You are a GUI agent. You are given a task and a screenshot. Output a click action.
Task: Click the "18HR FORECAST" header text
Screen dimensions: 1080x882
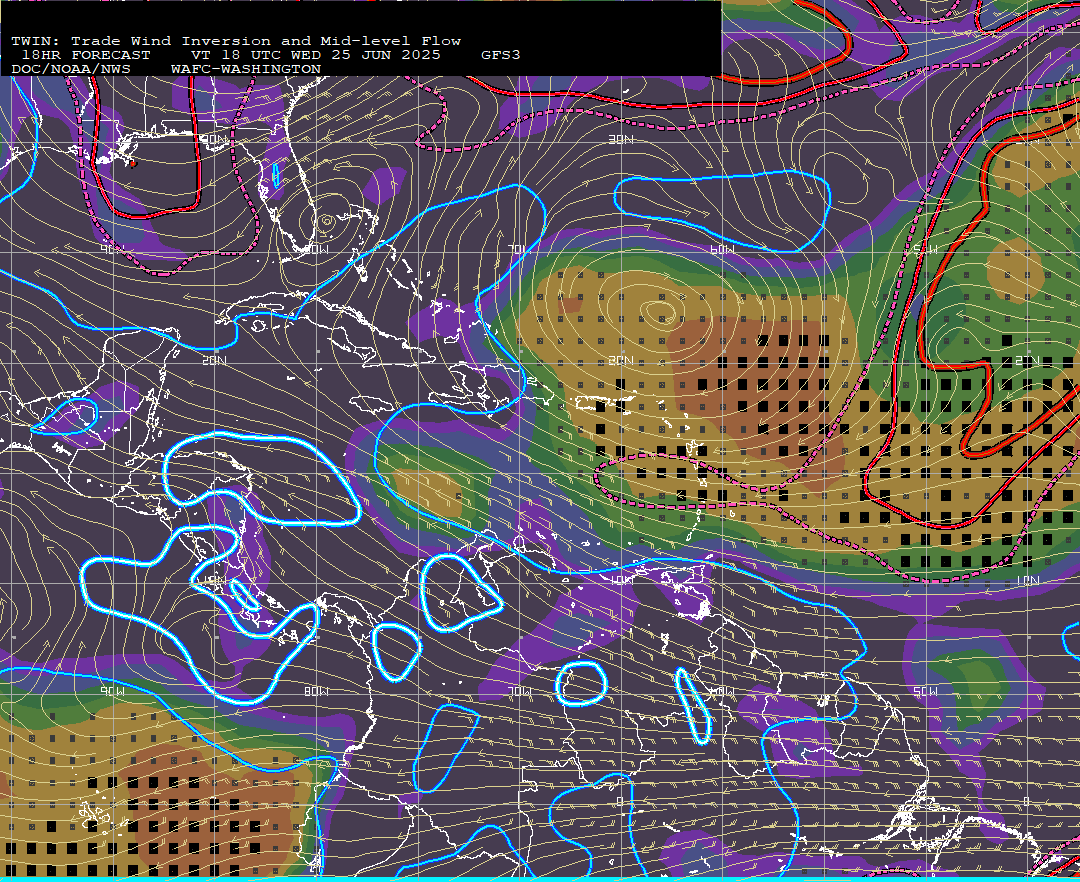pos(85,55)
